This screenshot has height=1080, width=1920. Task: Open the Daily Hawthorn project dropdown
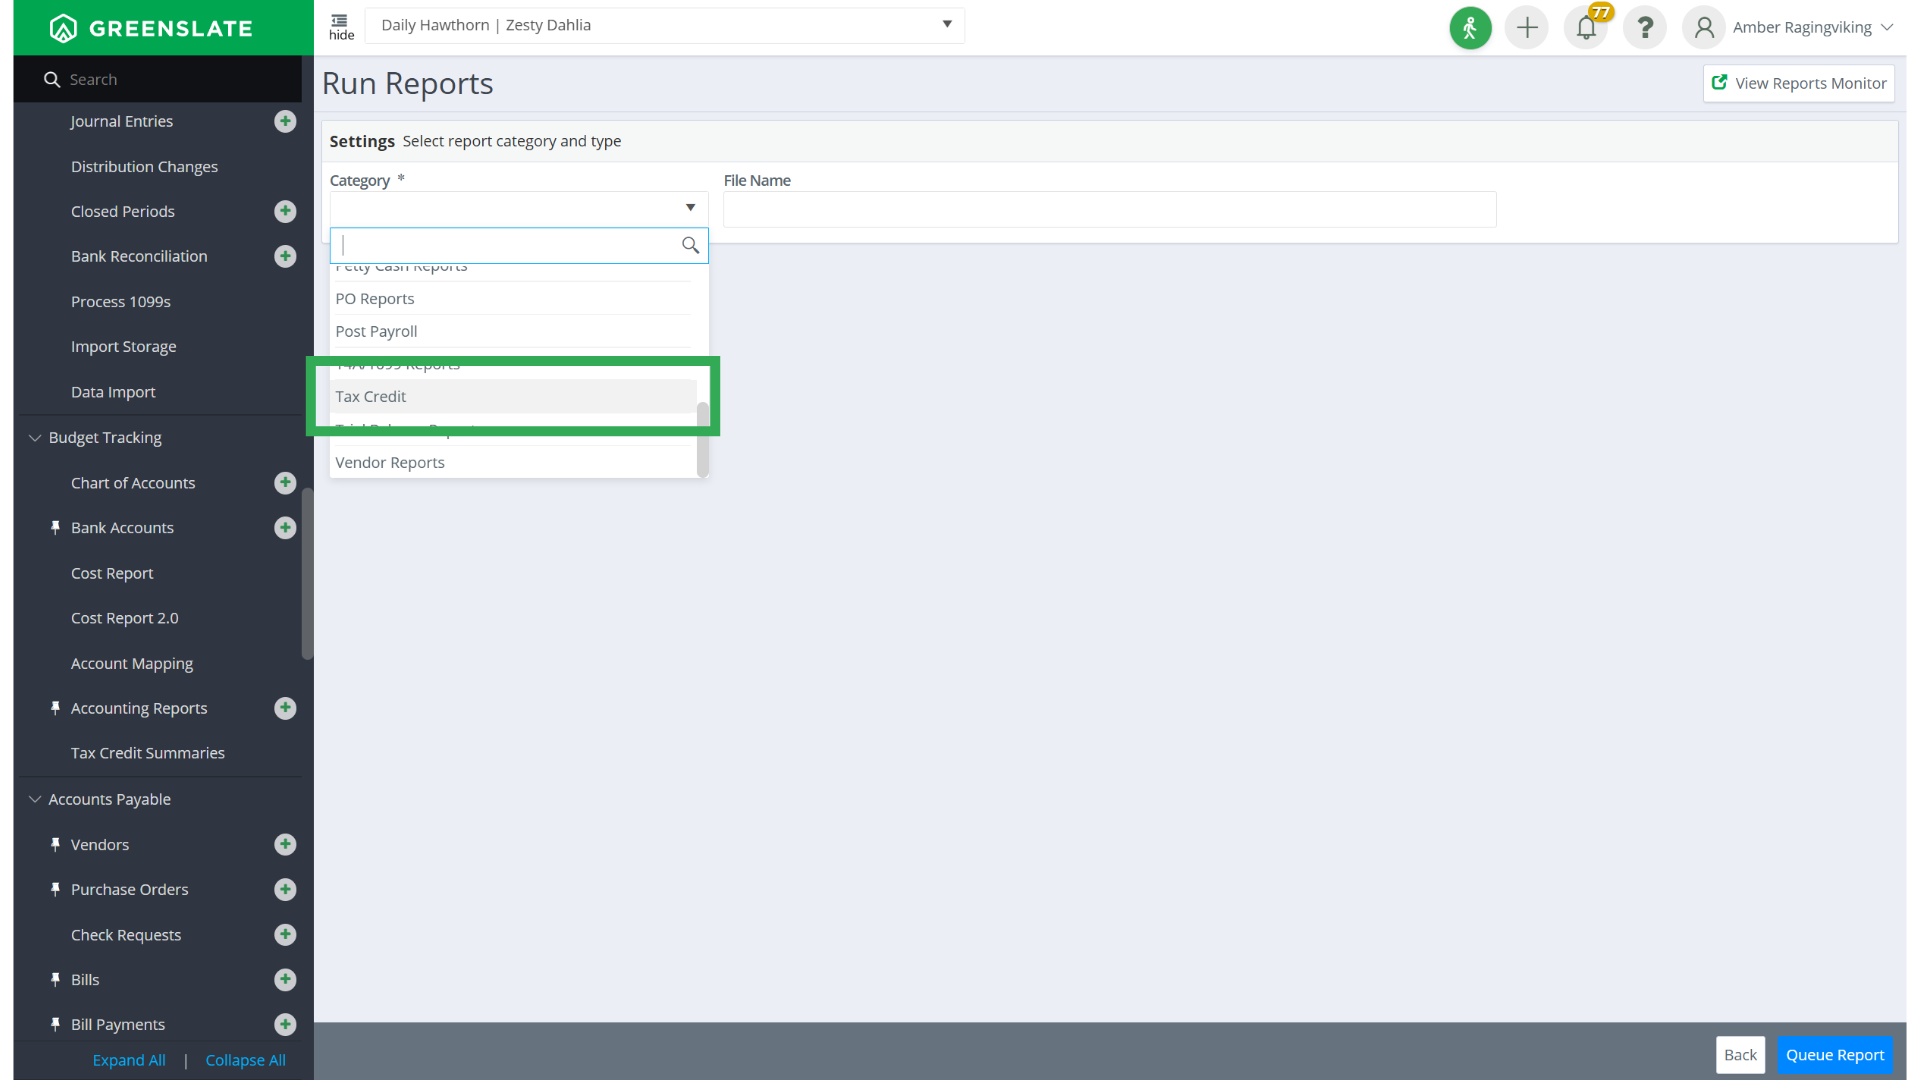pyautogui.click(x=665, y=25)
